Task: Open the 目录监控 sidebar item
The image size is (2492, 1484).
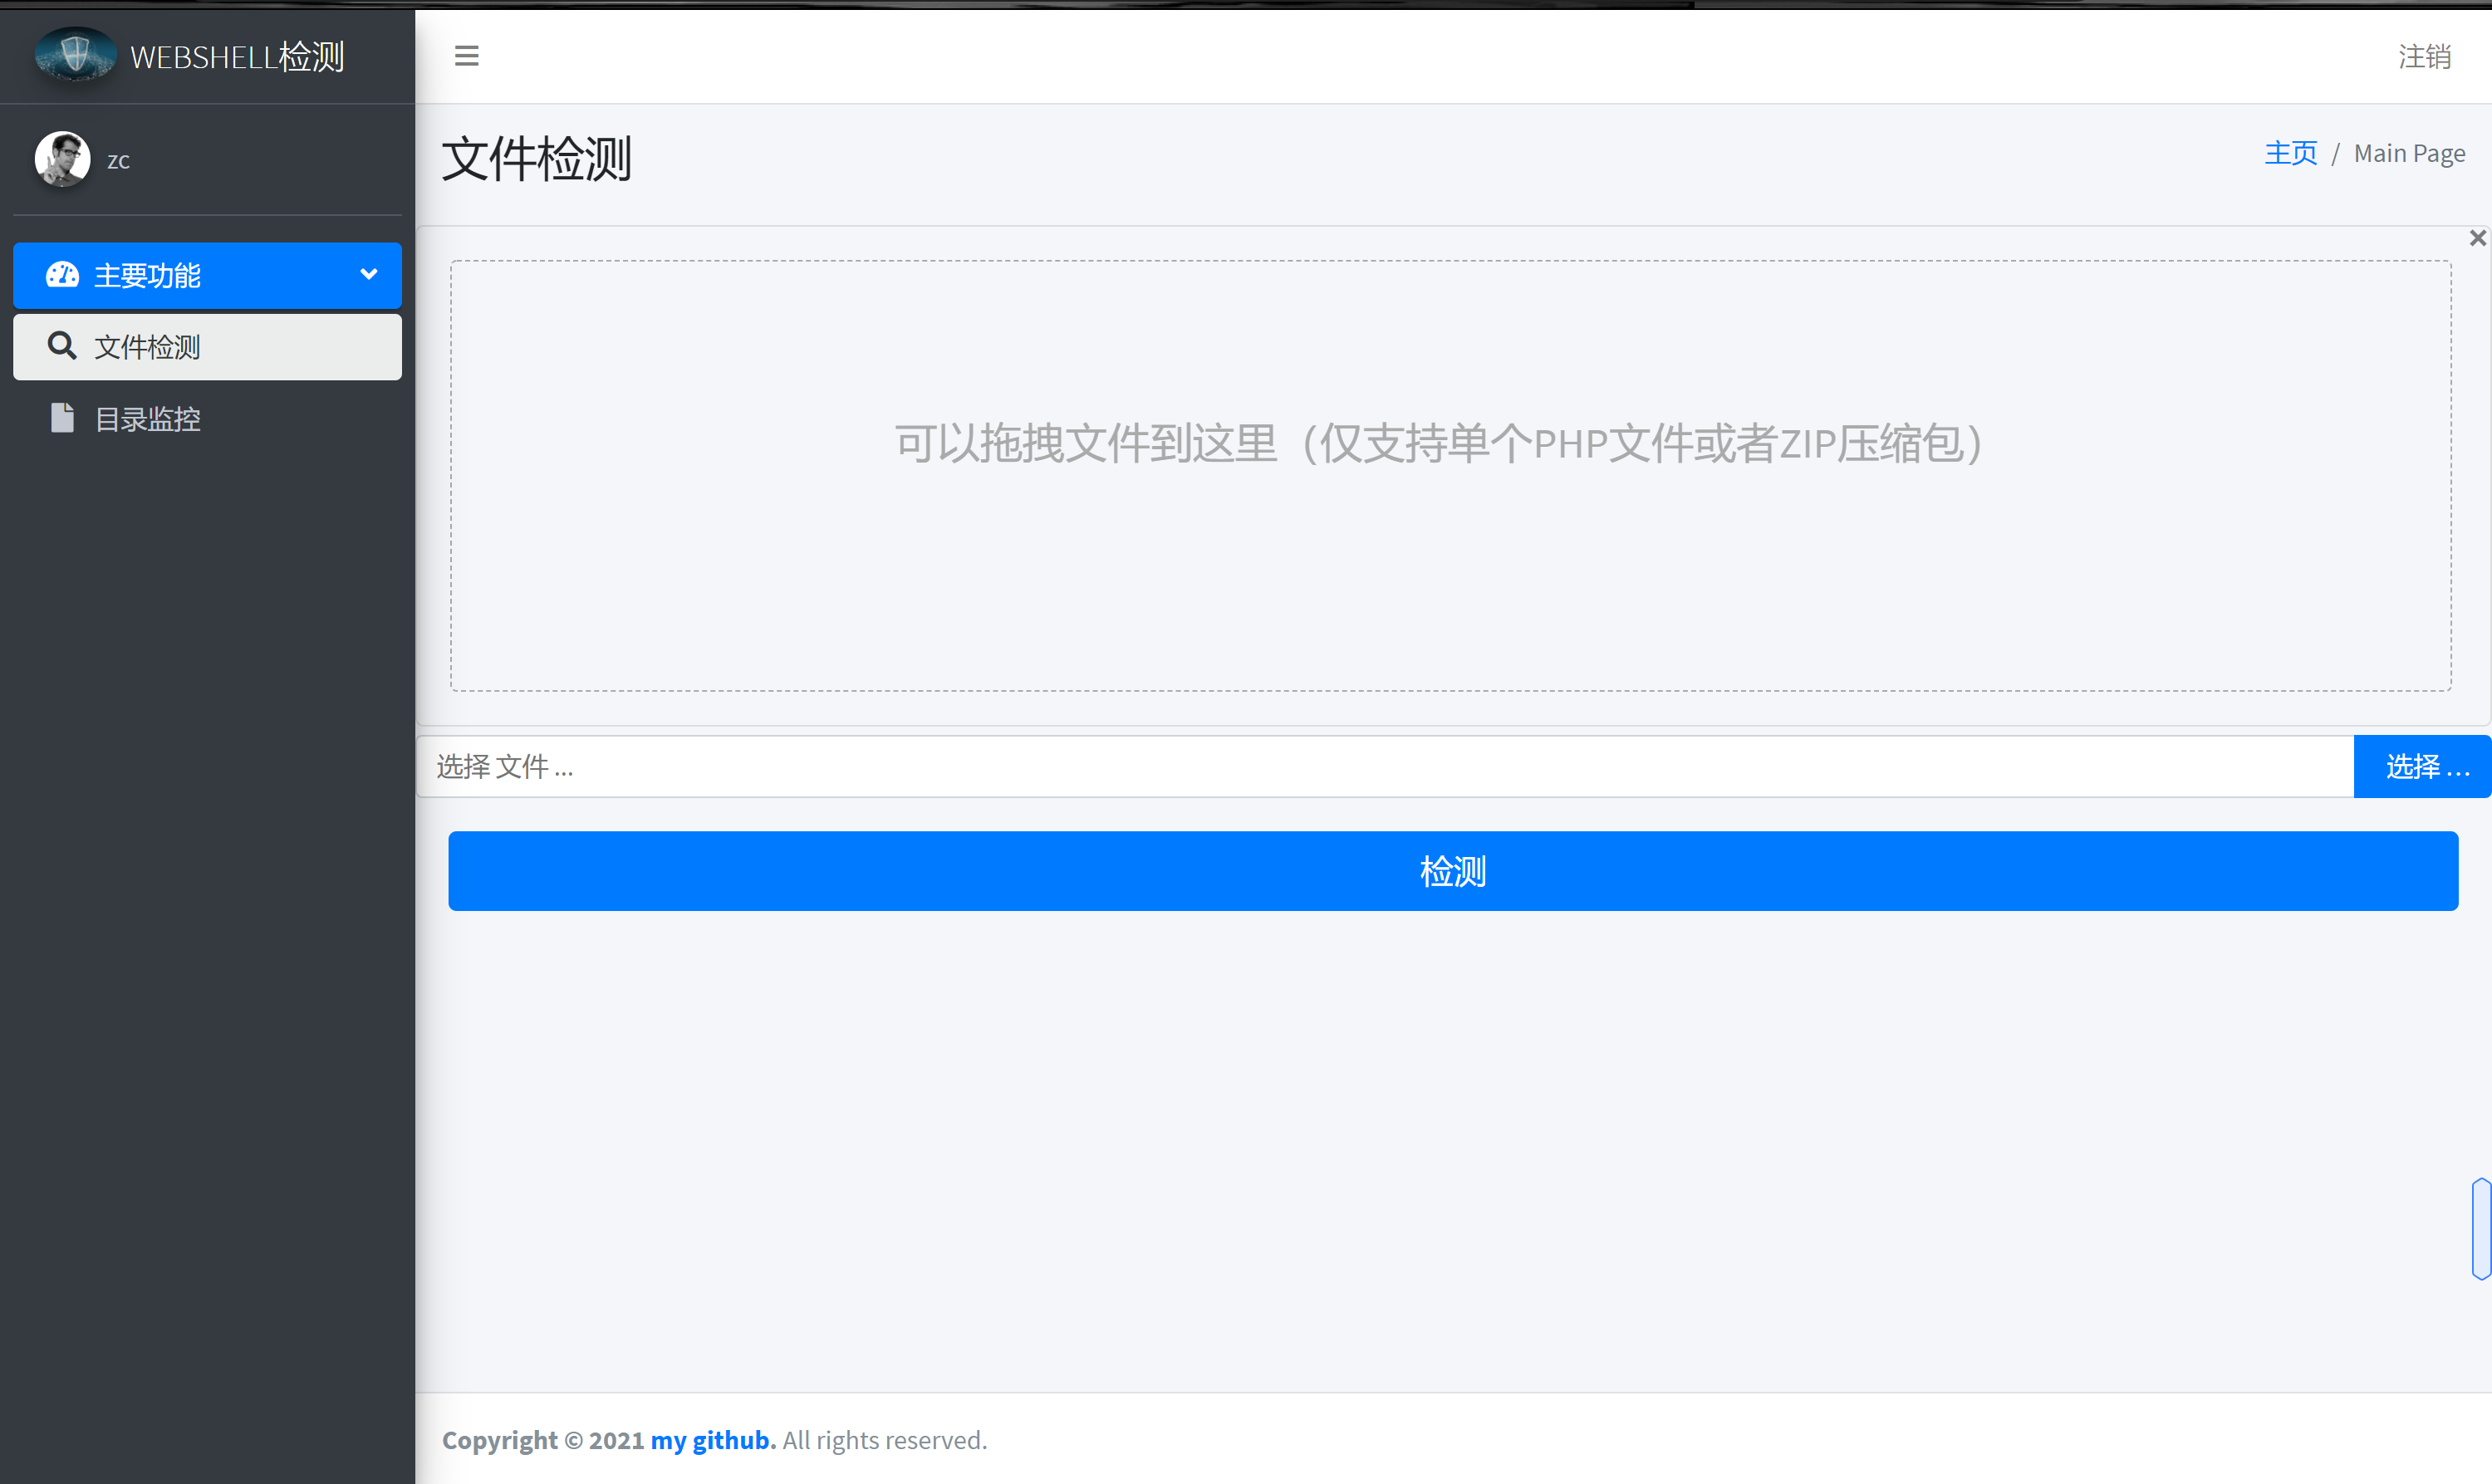Action: point(148,419)
